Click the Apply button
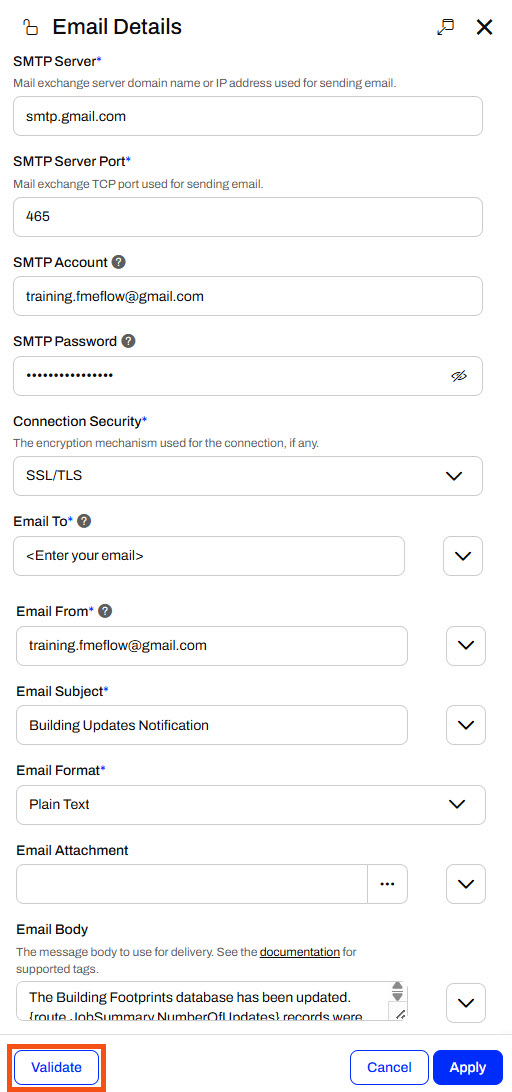The height and width of the screenshot is (1092, 512). coord(467,1068)
